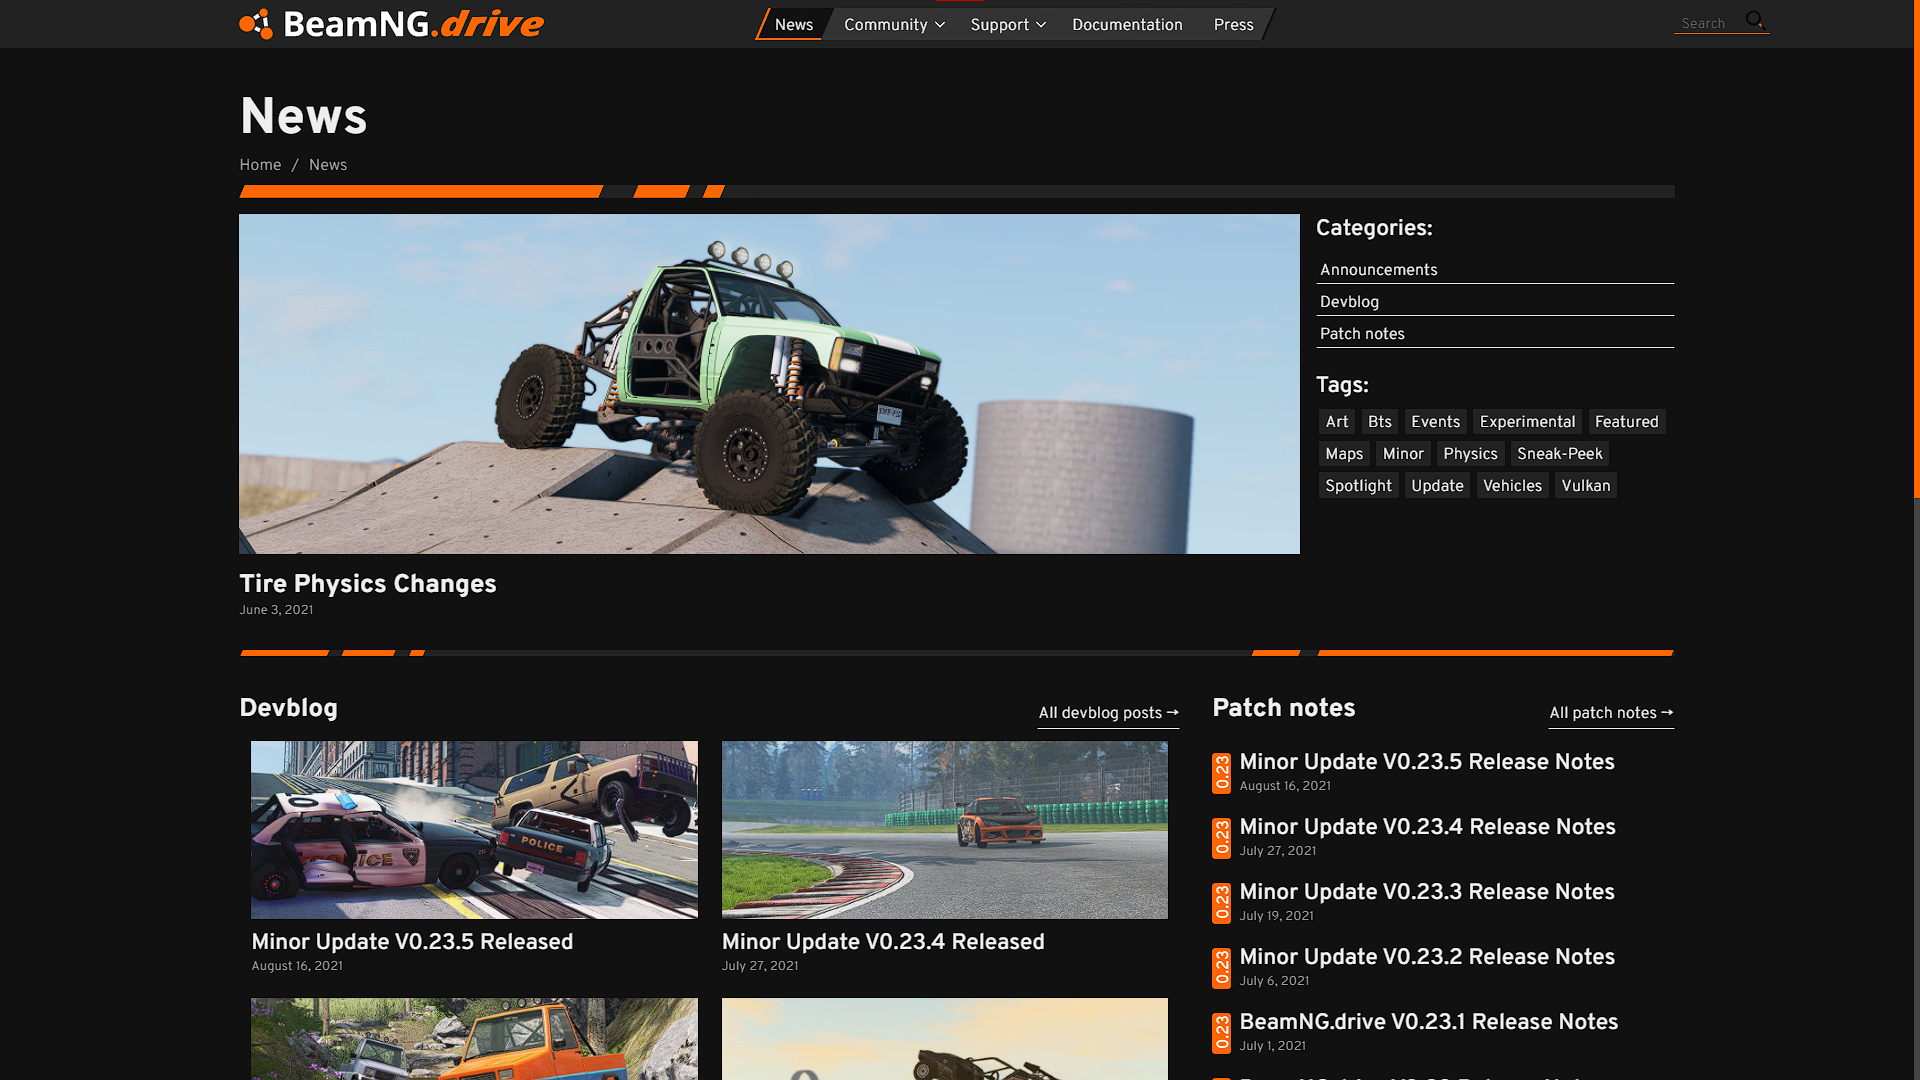Screen dimensions: 1920x1080
Task: Open All devblog posts link
Action: 1108,713
